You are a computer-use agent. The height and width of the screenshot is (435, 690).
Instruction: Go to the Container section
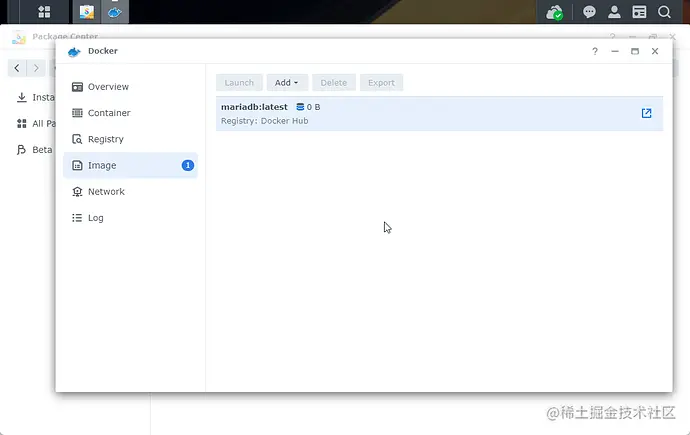(131, 113)
